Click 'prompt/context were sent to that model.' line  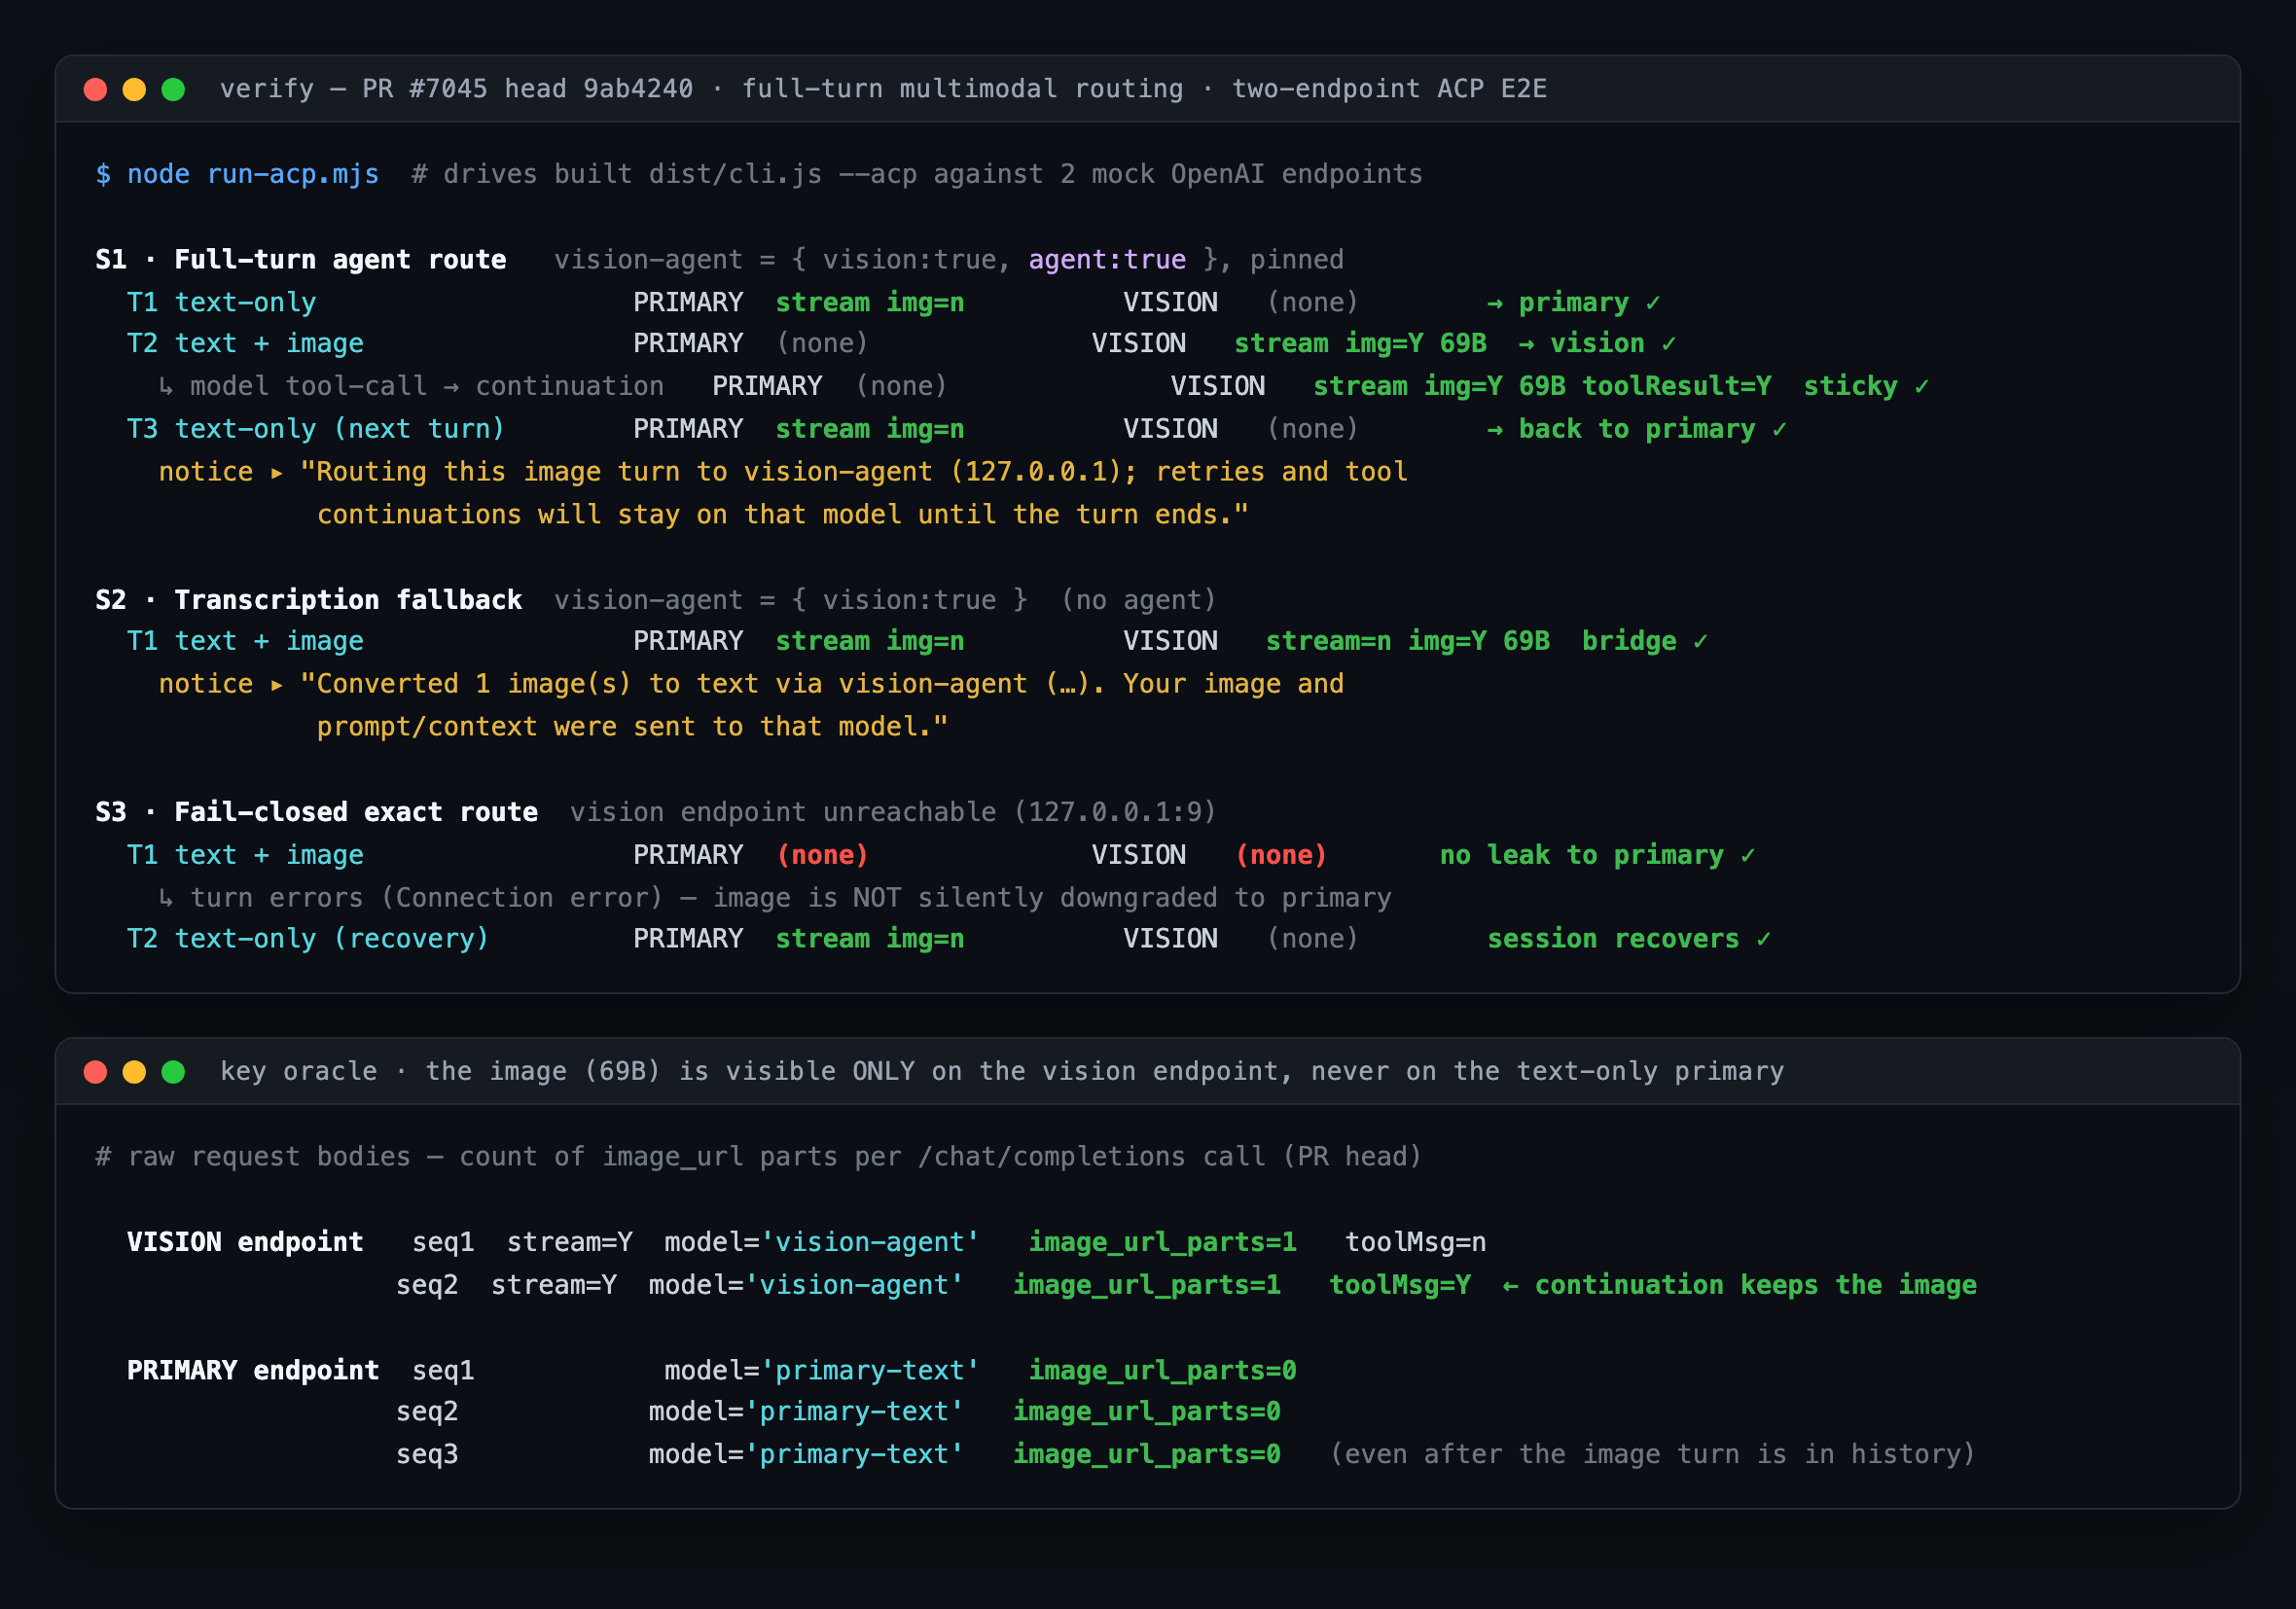coord(632,726)
